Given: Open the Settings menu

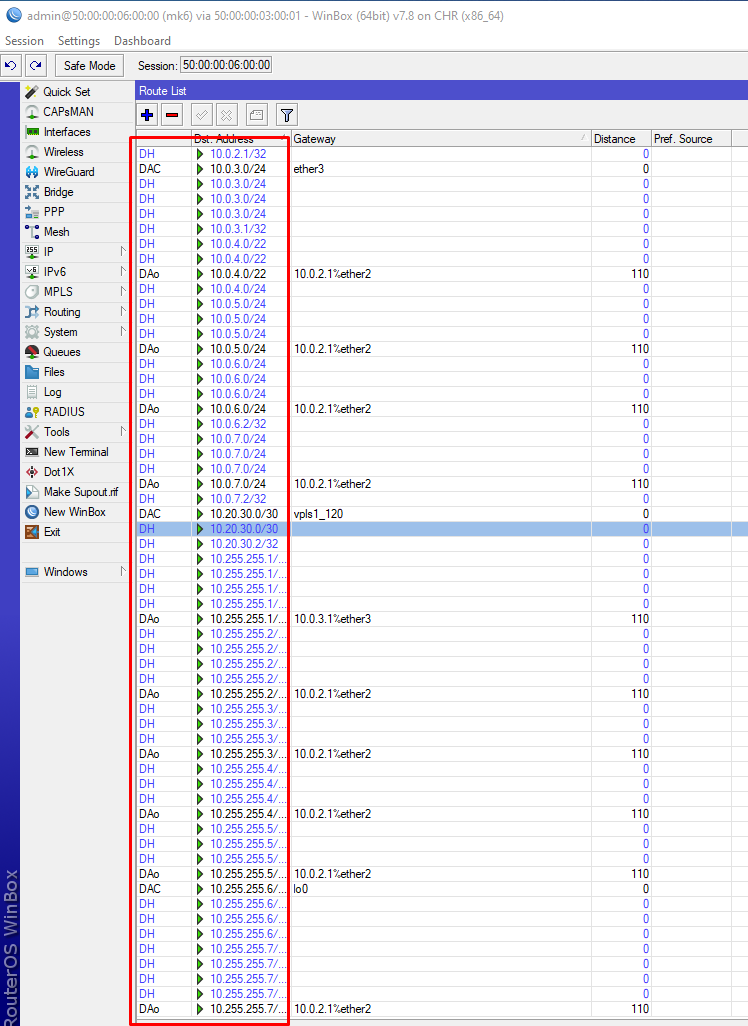Looking at the screenshot, I should pos(79,41).
